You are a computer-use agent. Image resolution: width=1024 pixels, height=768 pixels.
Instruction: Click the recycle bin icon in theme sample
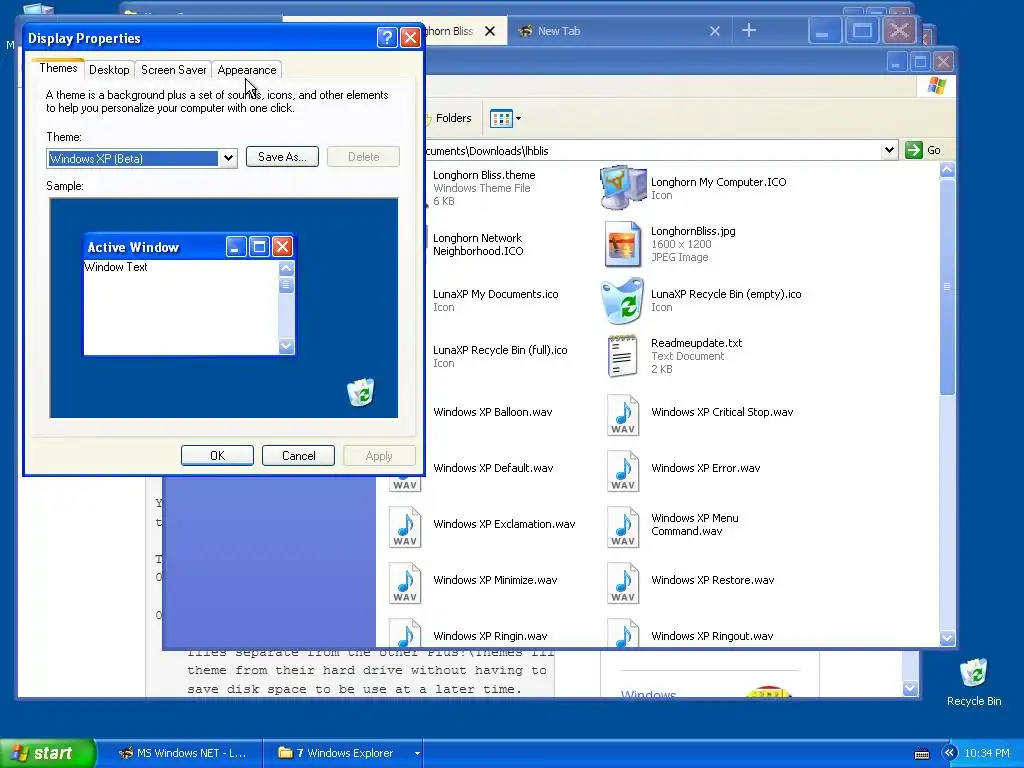click(x=360, y=392)
